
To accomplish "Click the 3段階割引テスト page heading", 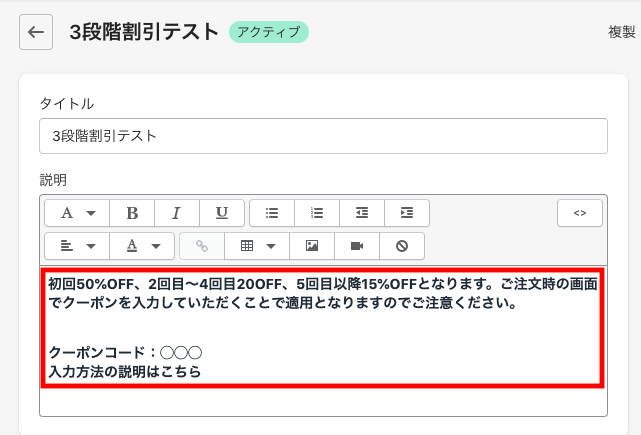I will tap(144, 32).
